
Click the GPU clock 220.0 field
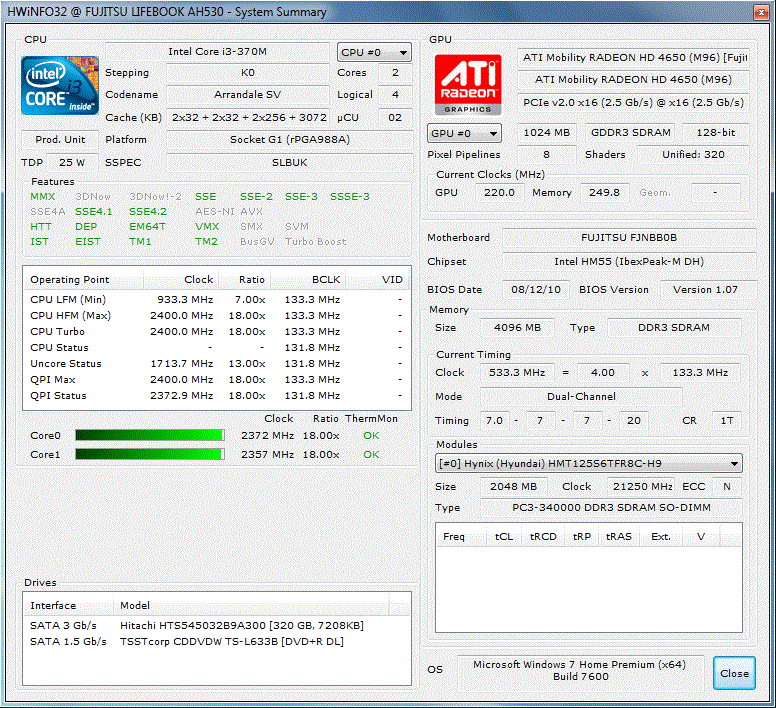click(499, 192)
